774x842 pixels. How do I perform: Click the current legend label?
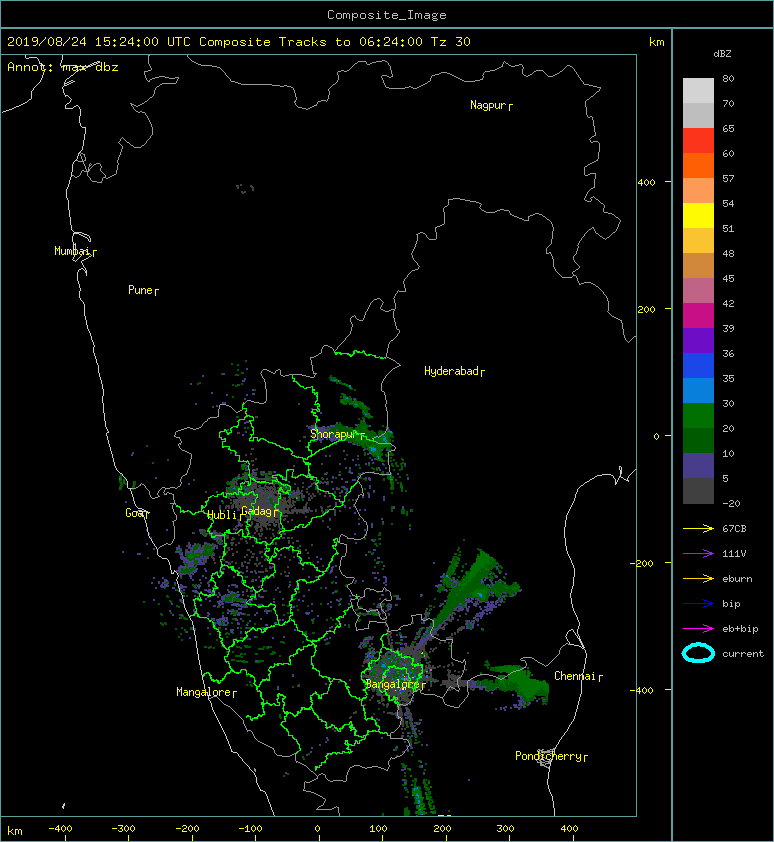coord(743,654)
